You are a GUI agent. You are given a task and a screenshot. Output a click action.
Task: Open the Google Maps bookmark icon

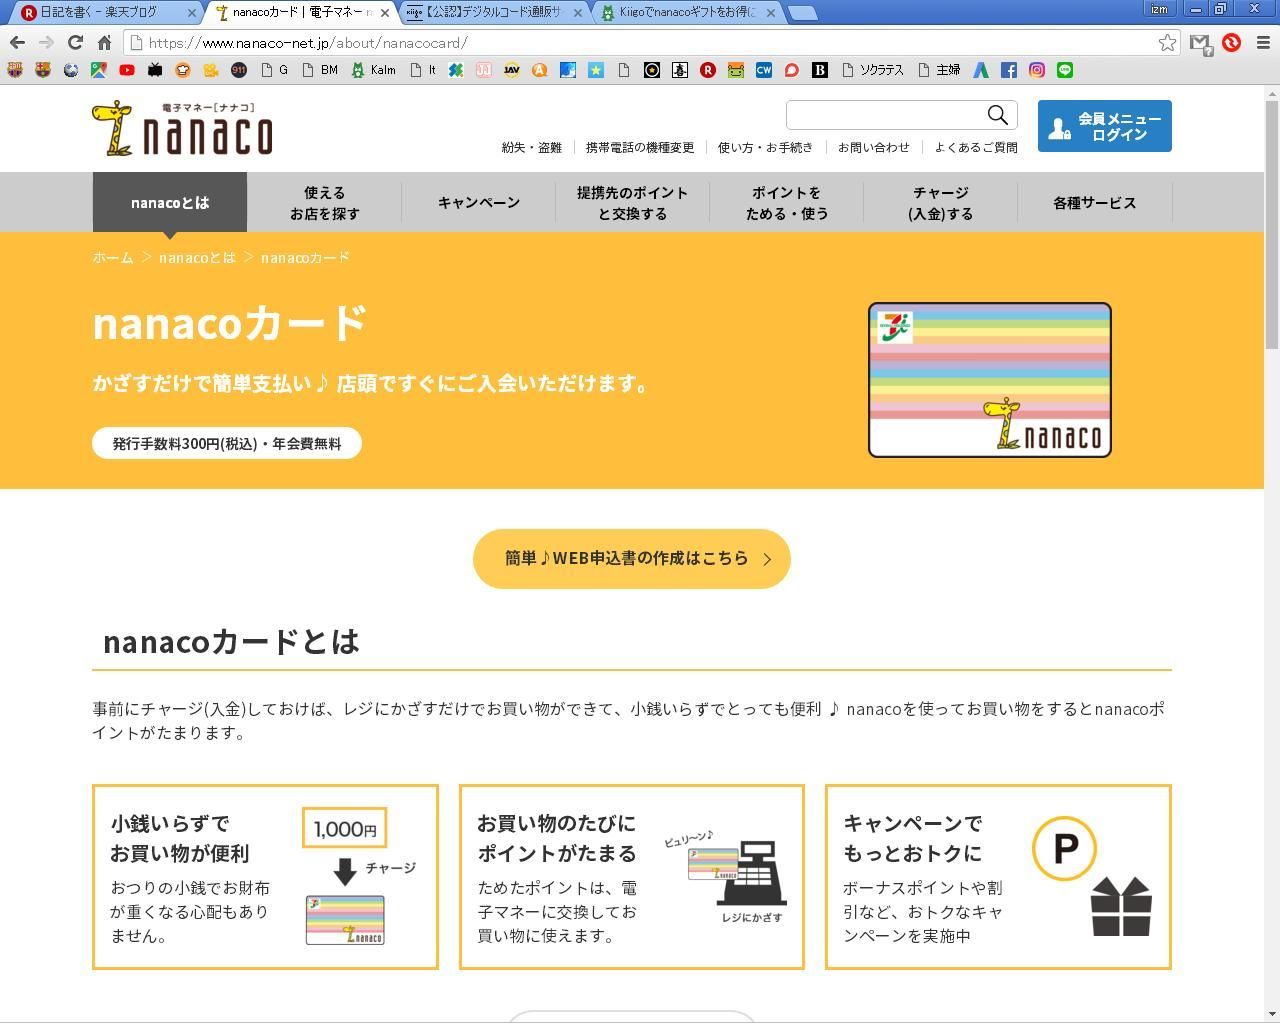[x=99, y=70]
